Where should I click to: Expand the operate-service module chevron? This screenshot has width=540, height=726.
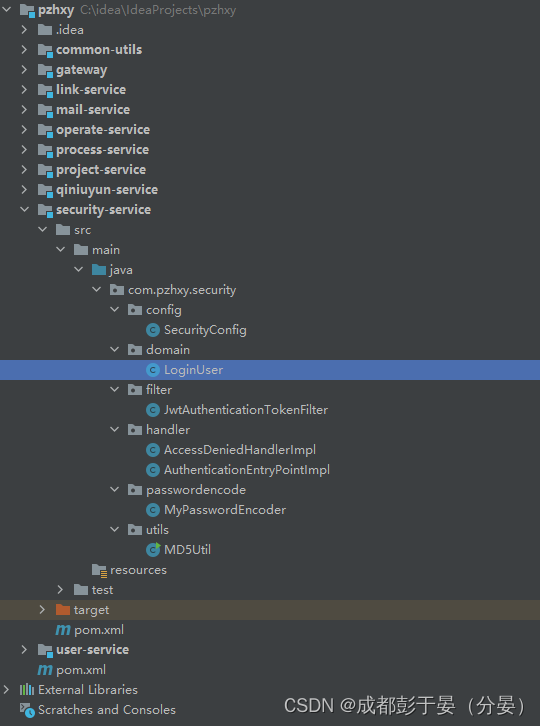point(24,130)
